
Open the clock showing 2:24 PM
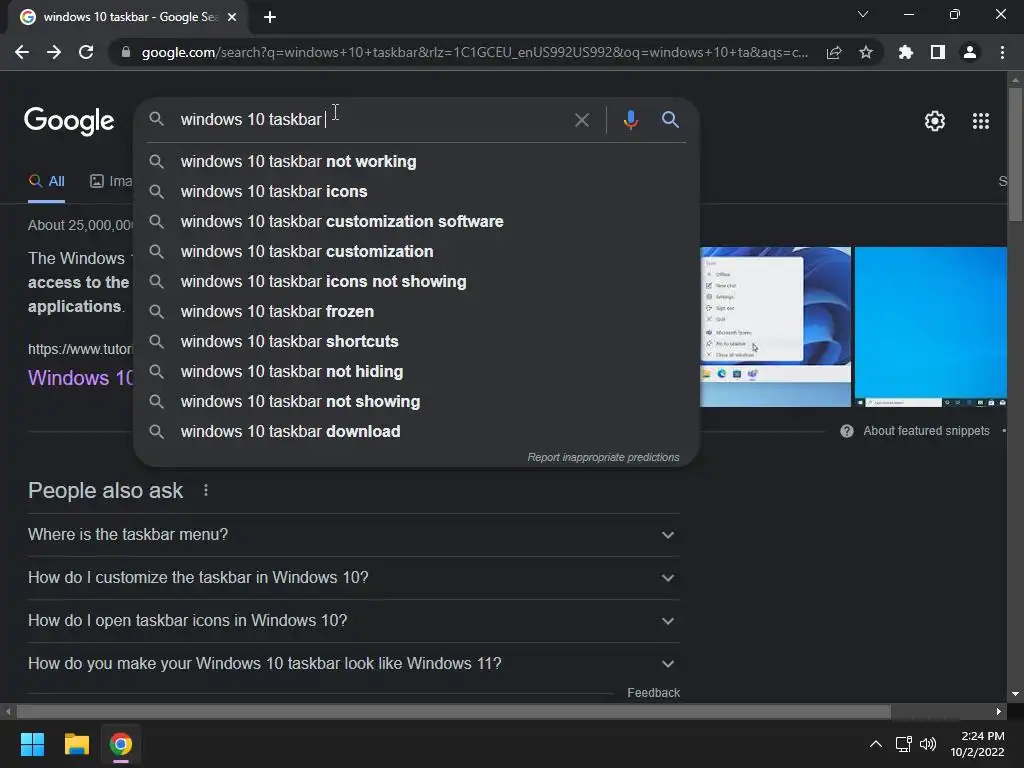(x=978, y=744)
